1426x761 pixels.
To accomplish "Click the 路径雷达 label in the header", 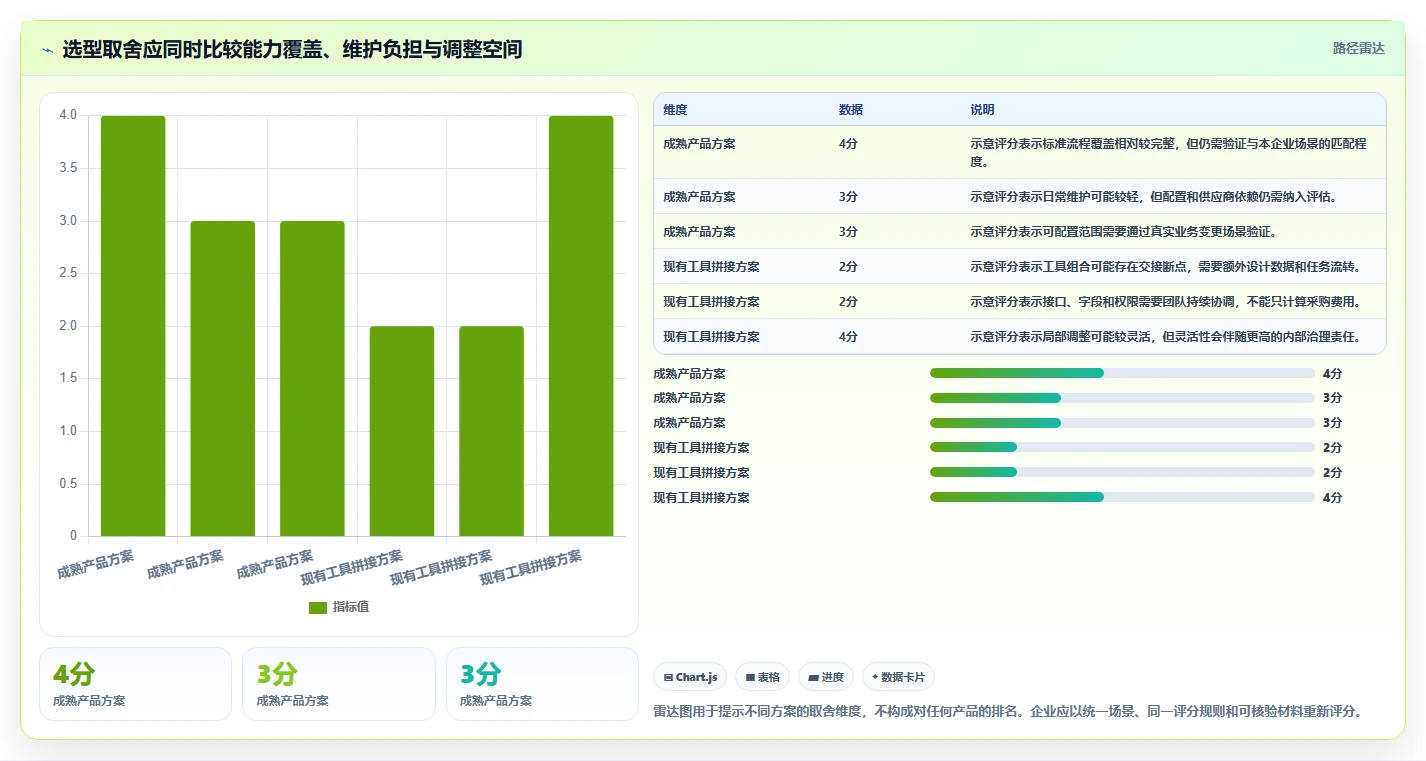I will click(x=1359, y=48).
